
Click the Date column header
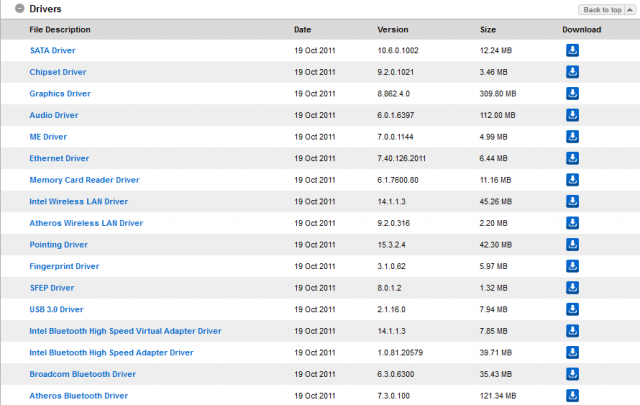(302, 29)
